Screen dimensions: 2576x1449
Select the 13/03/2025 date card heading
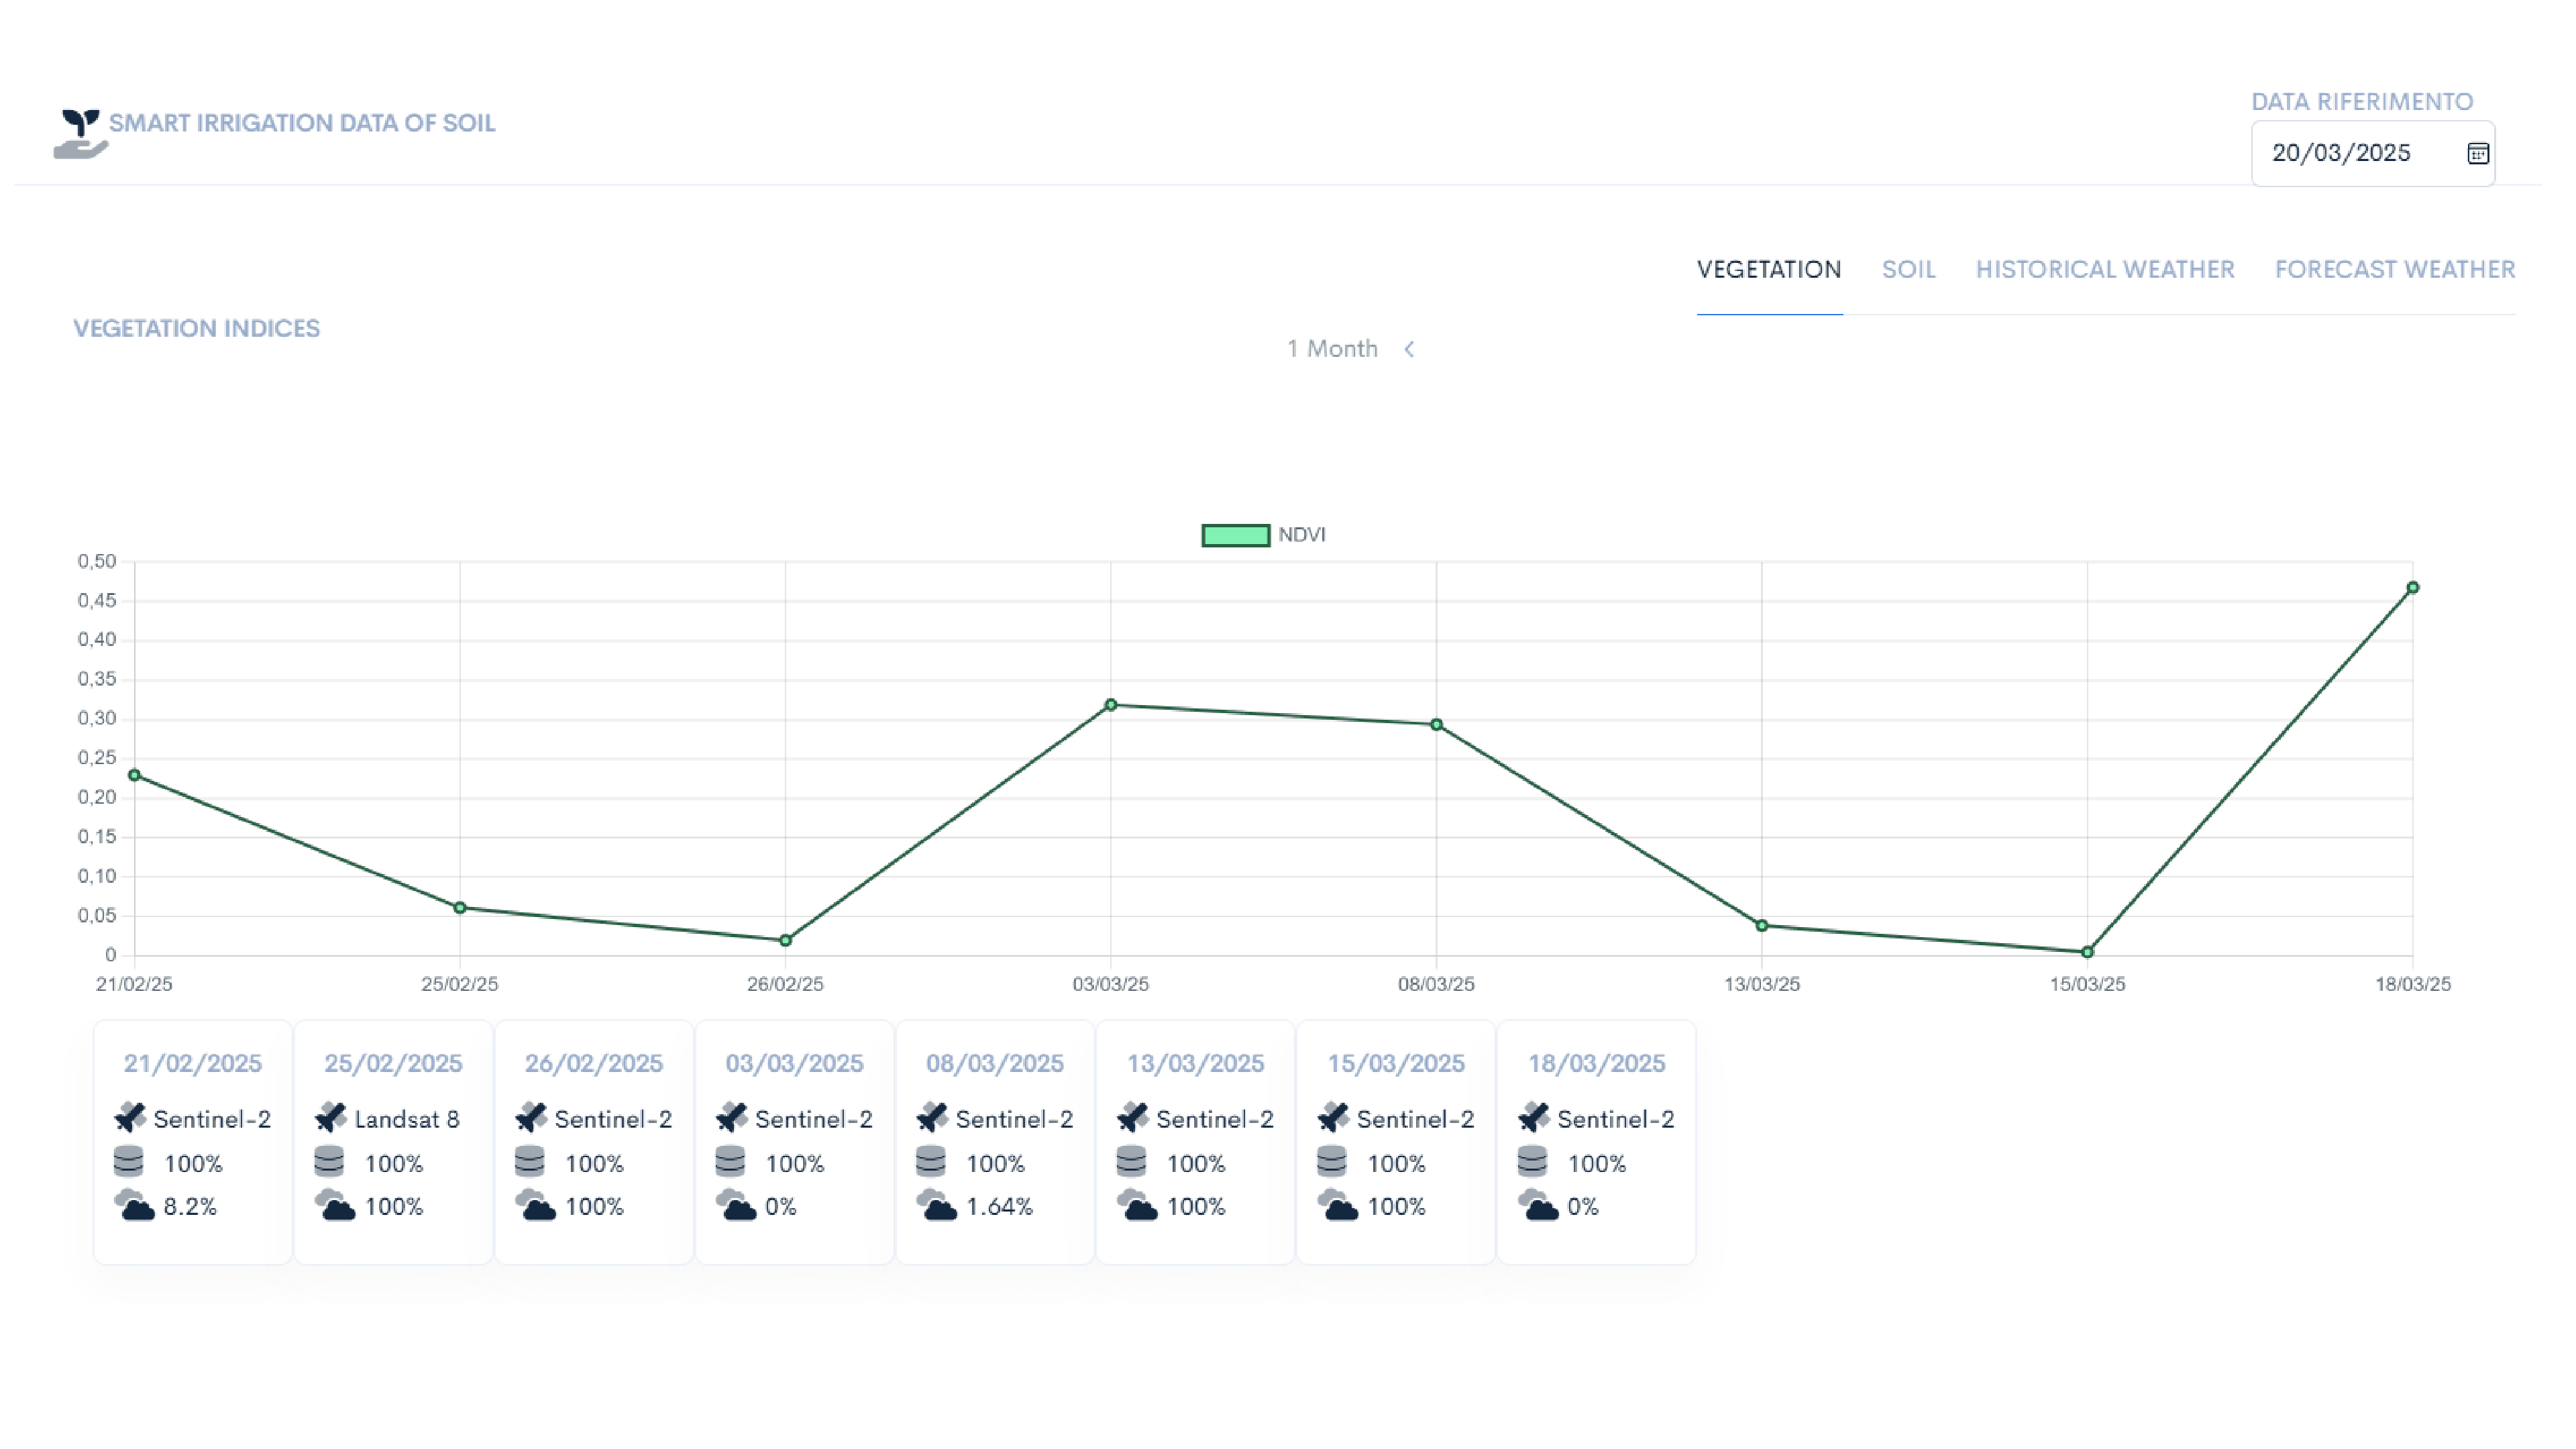click(x=1195, y=1063)
